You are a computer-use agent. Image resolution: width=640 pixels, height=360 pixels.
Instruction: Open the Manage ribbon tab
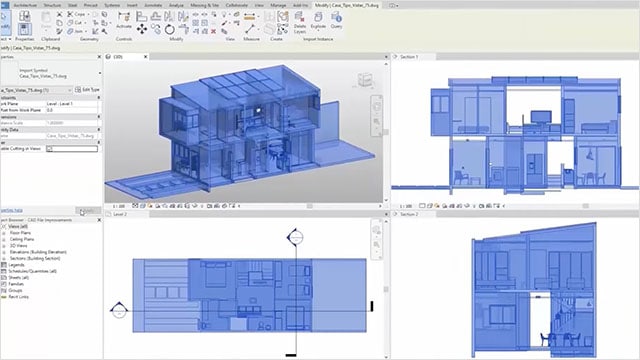(278, 5)
